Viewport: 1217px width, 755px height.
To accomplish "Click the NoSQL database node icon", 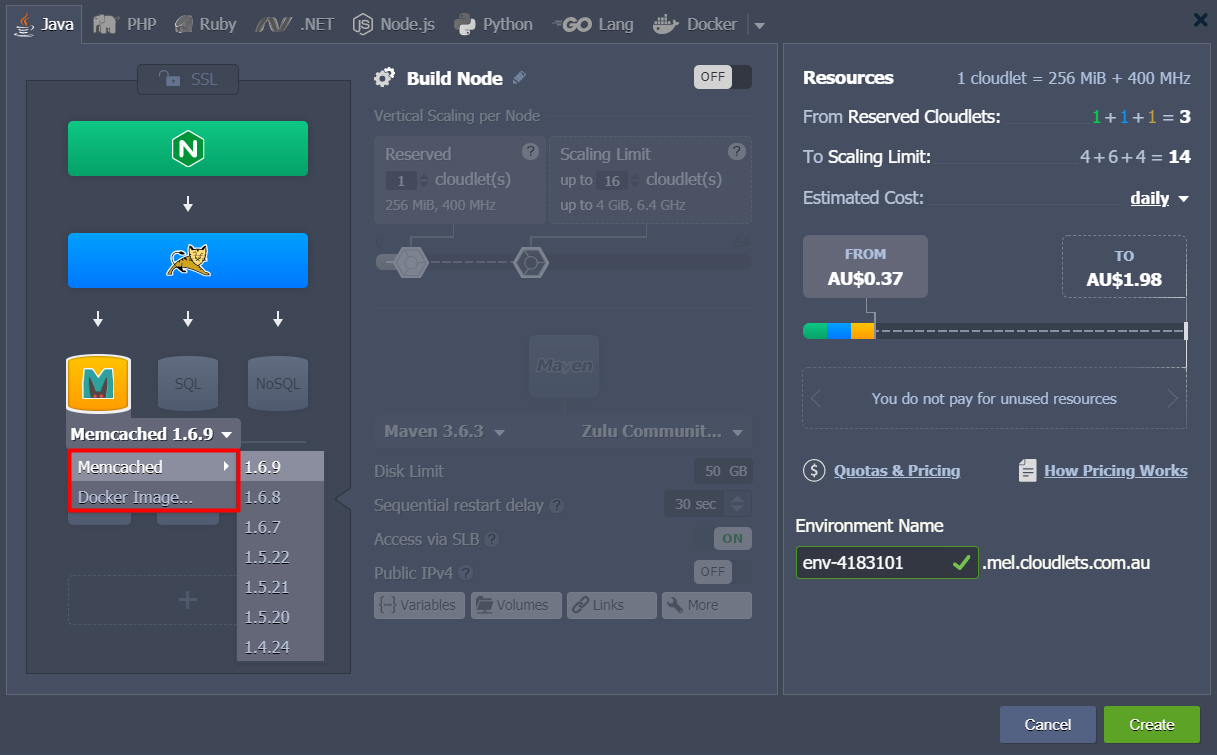I will [x=278, y=383].
